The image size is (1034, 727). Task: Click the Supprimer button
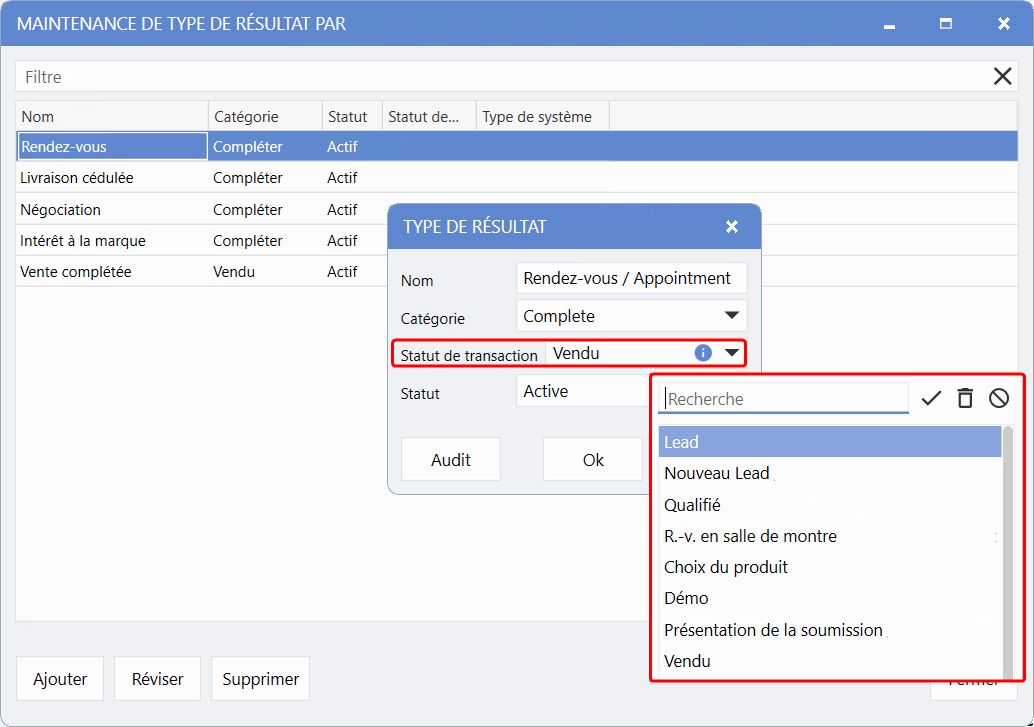coord(260,679)
